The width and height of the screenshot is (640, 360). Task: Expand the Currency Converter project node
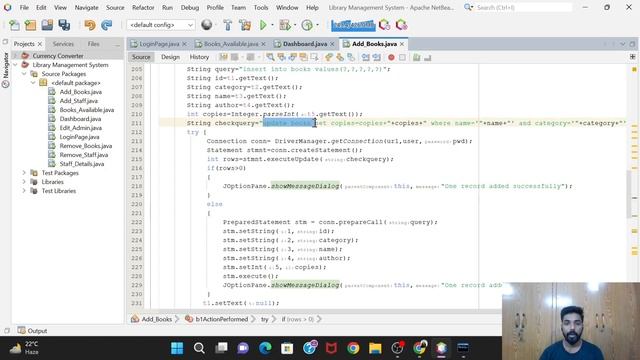click(x=16, y=56)
